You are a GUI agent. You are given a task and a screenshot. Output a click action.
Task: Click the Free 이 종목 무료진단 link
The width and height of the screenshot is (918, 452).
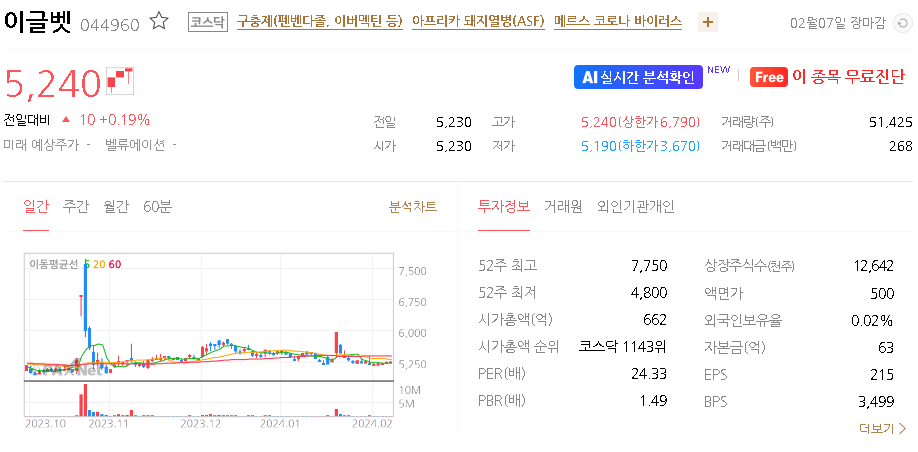pos(827,77)
